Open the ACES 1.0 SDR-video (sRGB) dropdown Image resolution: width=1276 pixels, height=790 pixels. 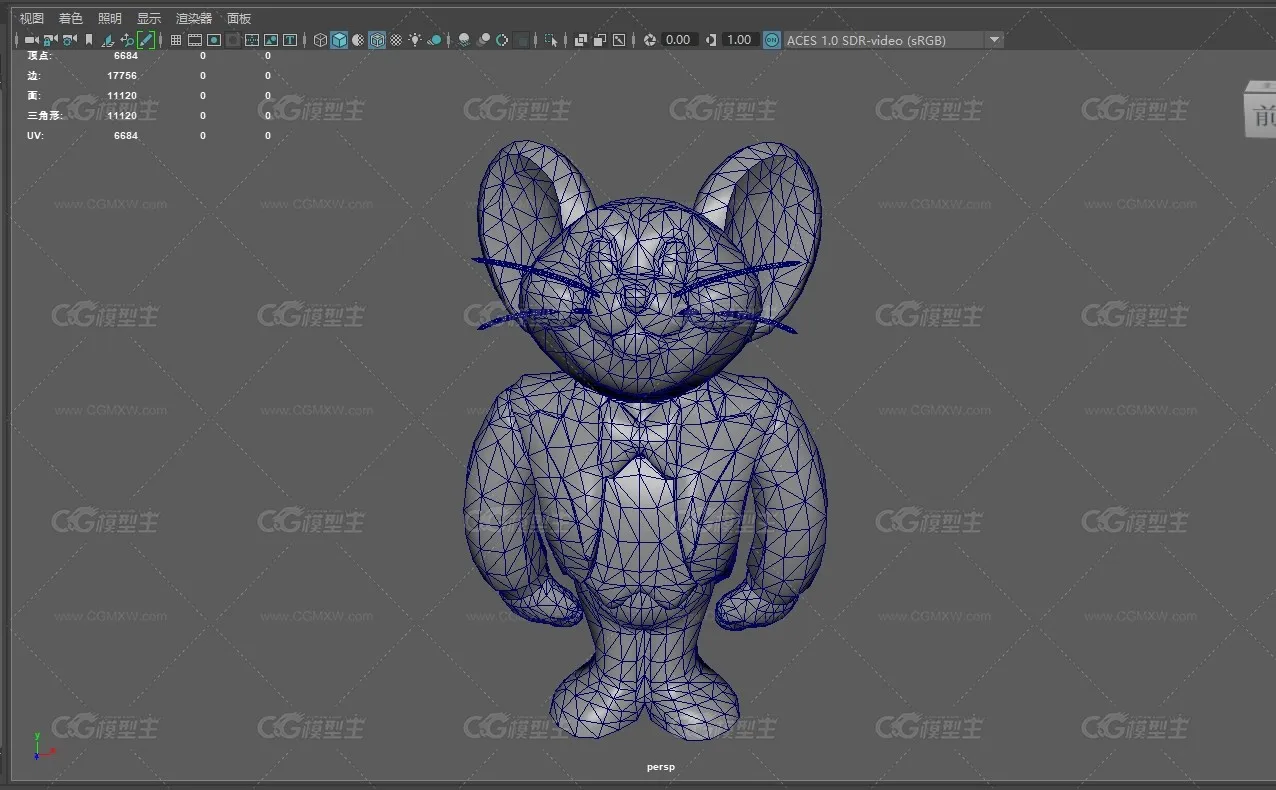(893, 40)
